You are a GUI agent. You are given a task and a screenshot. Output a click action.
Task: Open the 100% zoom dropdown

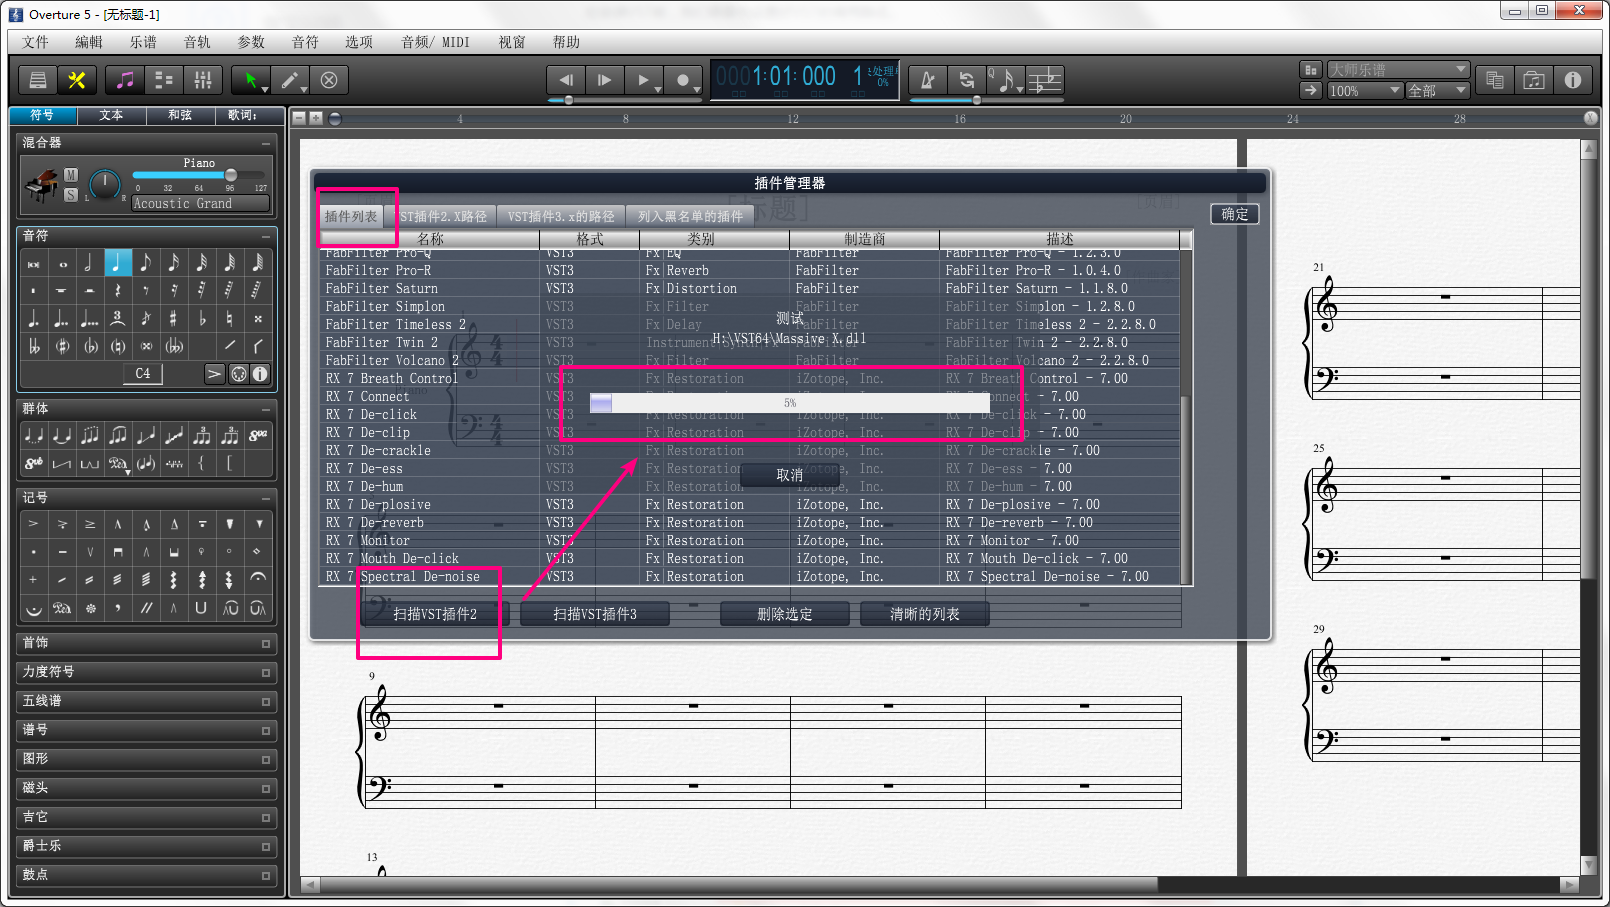(x=1365, y=91)
